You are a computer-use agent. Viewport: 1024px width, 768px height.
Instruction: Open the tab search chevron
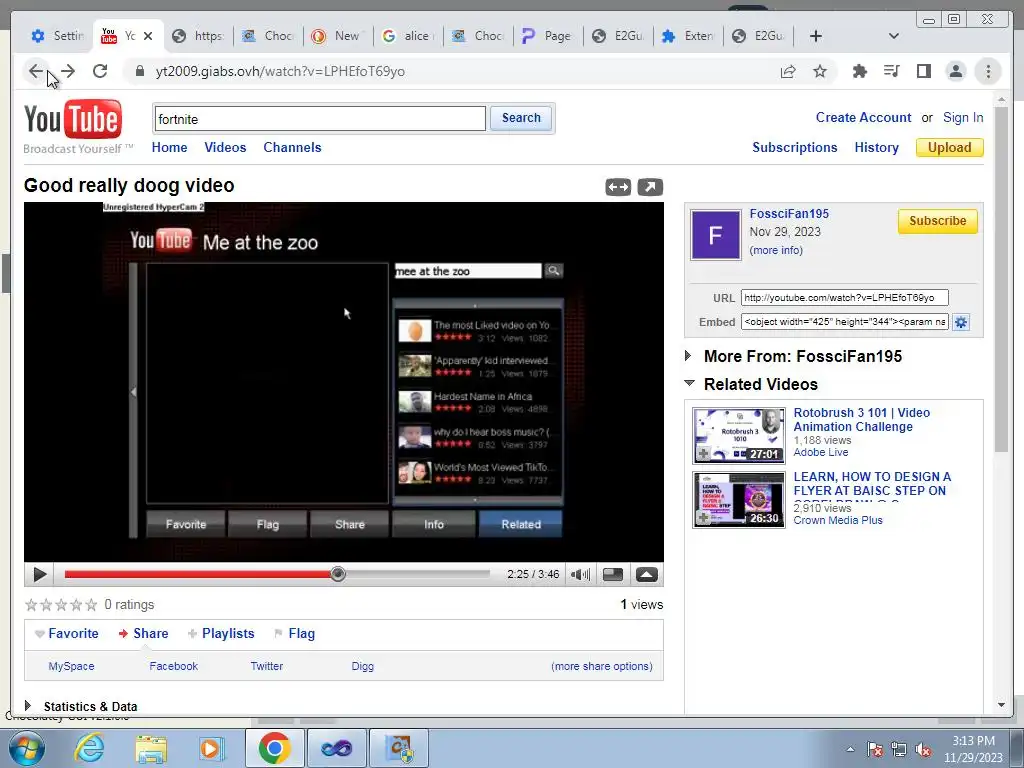coord(894,36)
